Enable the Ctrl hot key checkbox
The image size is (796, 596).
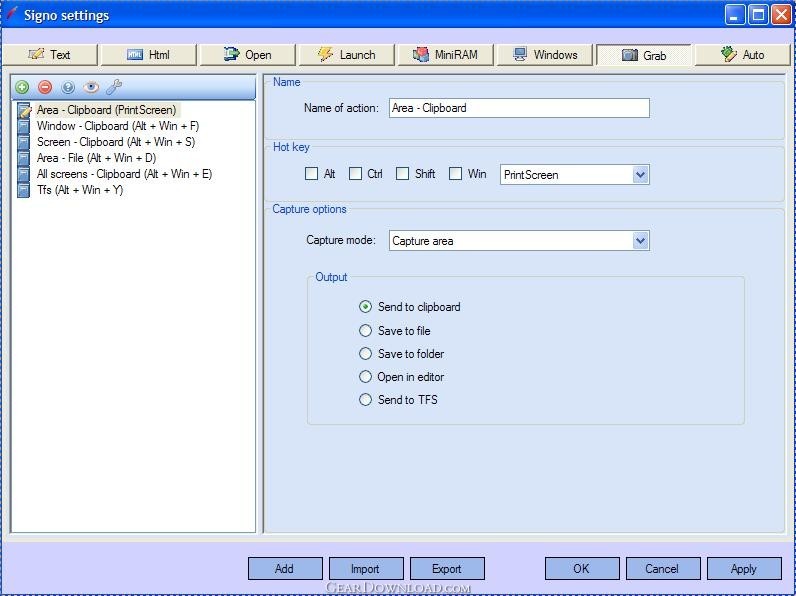click(x=355, y=174)
